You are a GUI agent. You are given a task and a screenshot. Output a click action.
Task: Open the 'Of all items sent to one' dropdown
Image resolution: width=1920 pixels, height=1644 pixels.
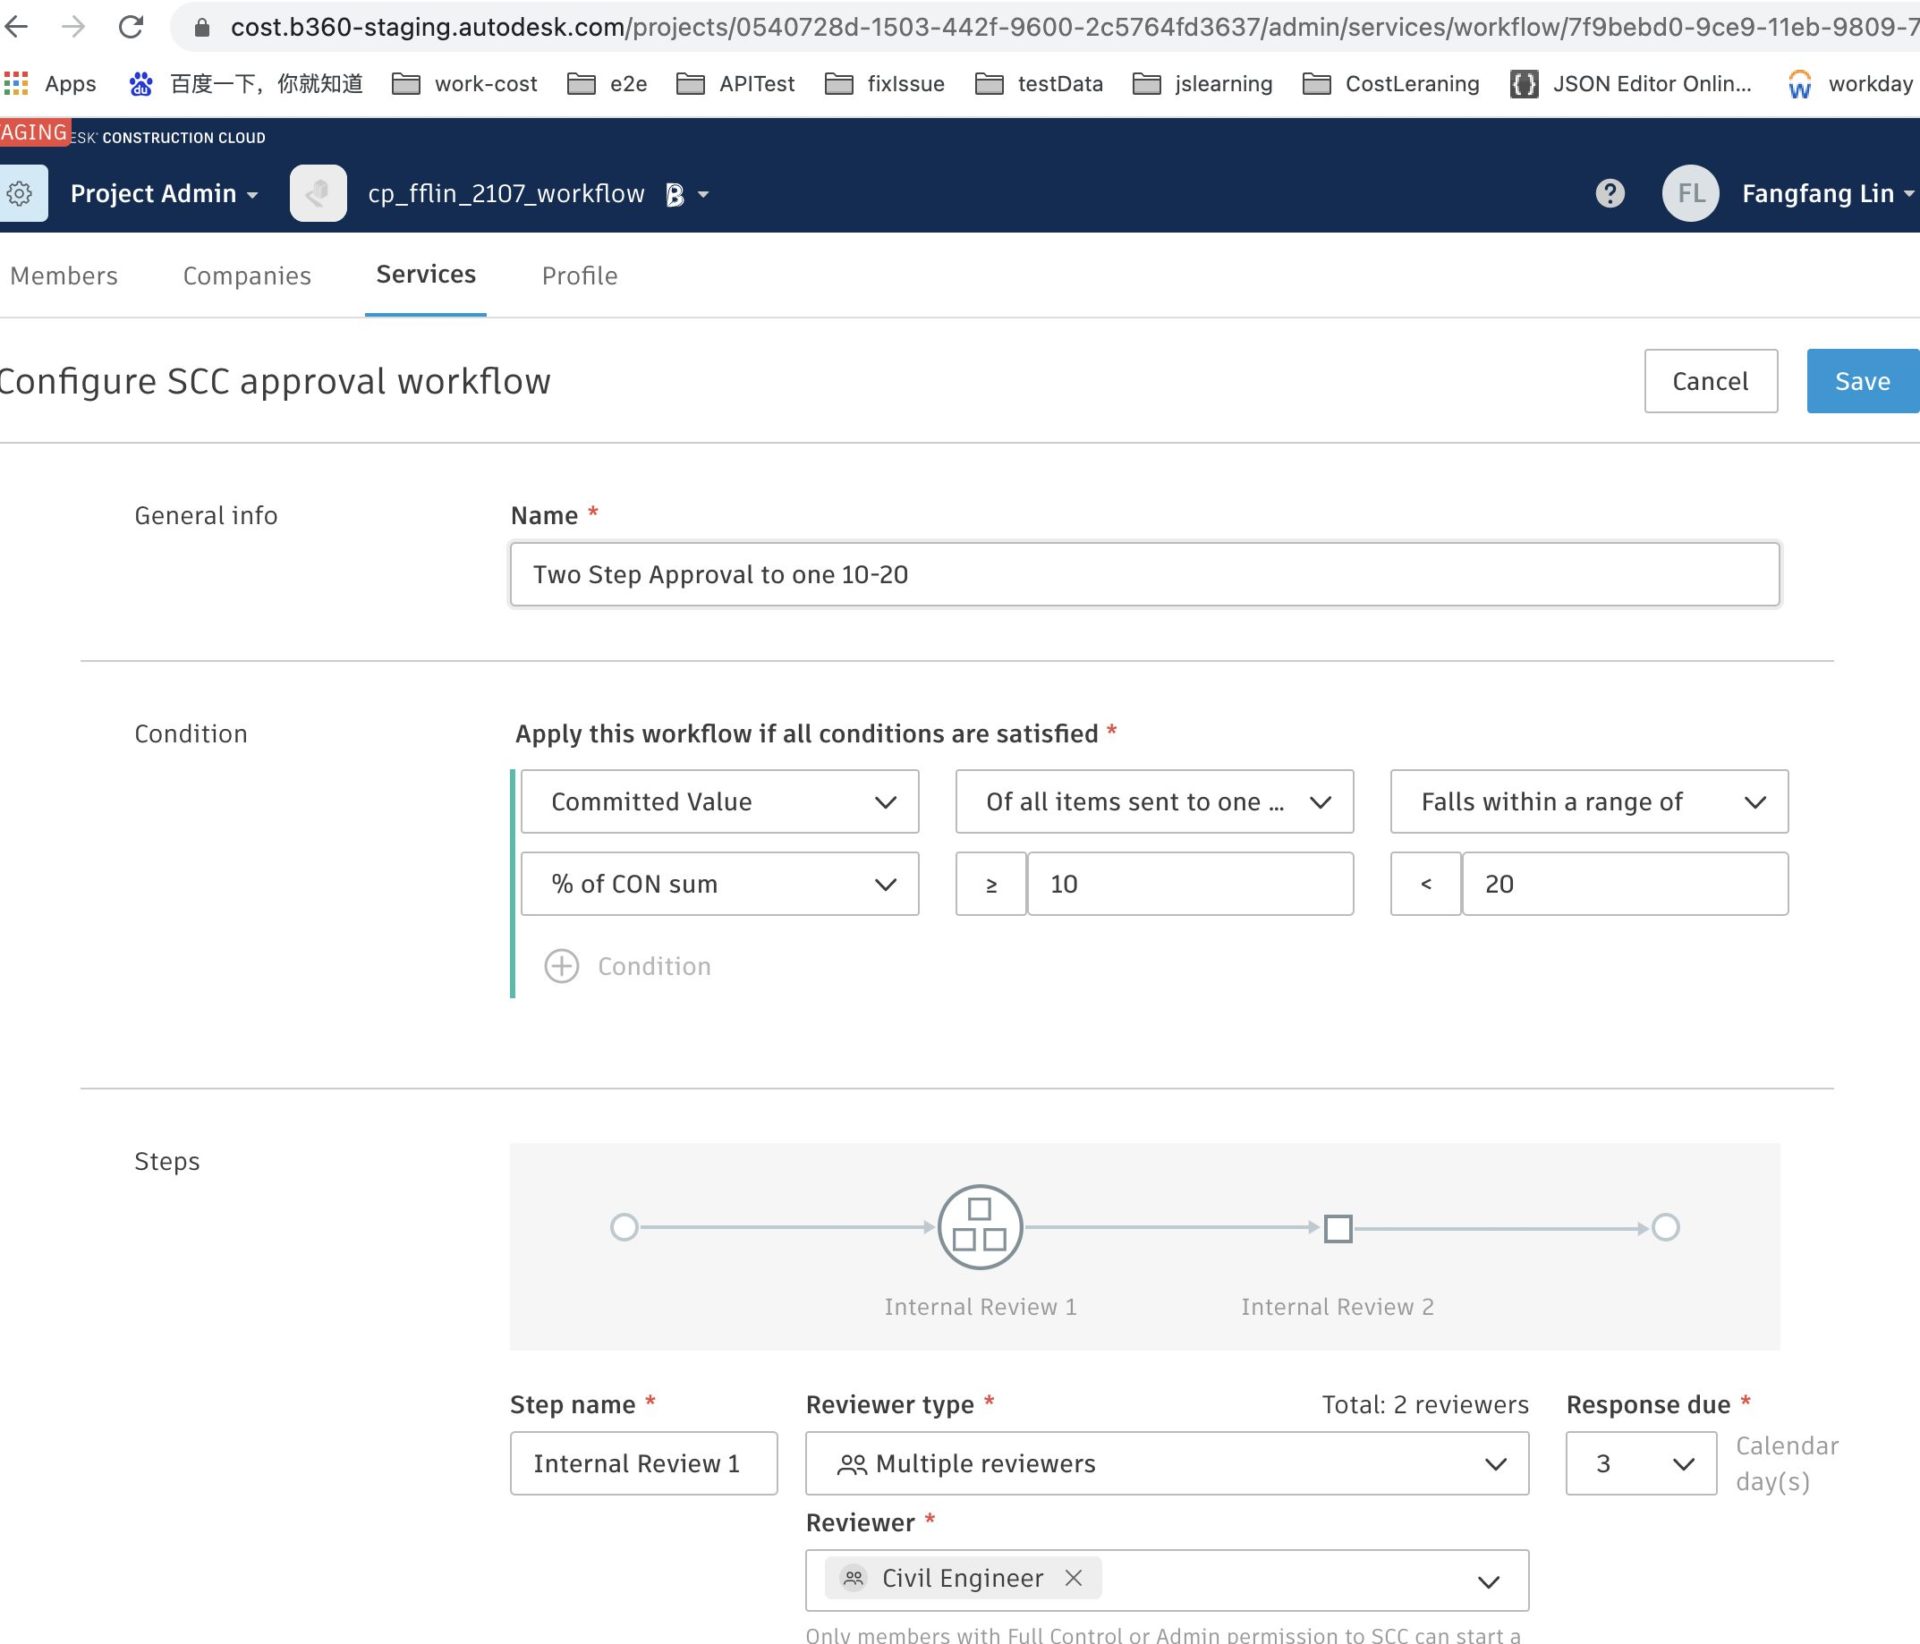tap(1154, 802)
